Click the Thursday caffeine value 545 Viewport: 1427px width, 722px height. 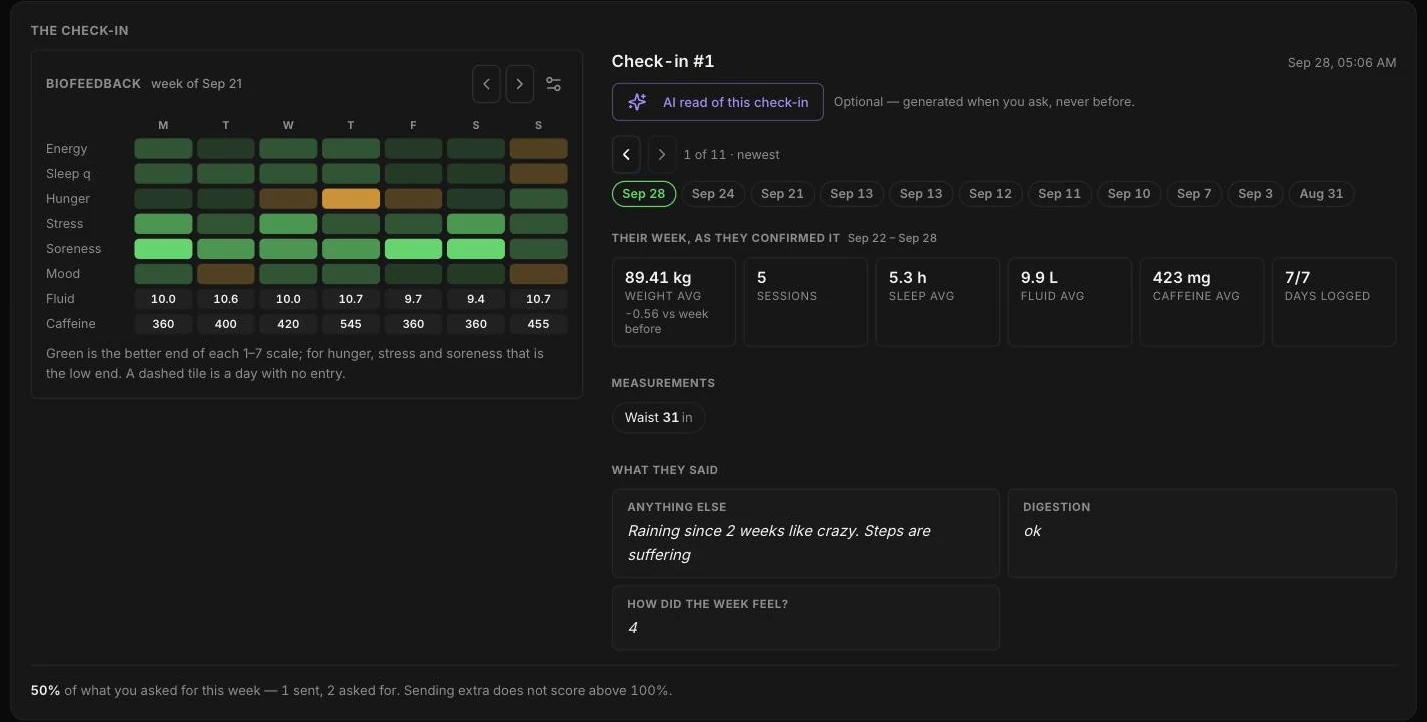(x=351, y=324)
